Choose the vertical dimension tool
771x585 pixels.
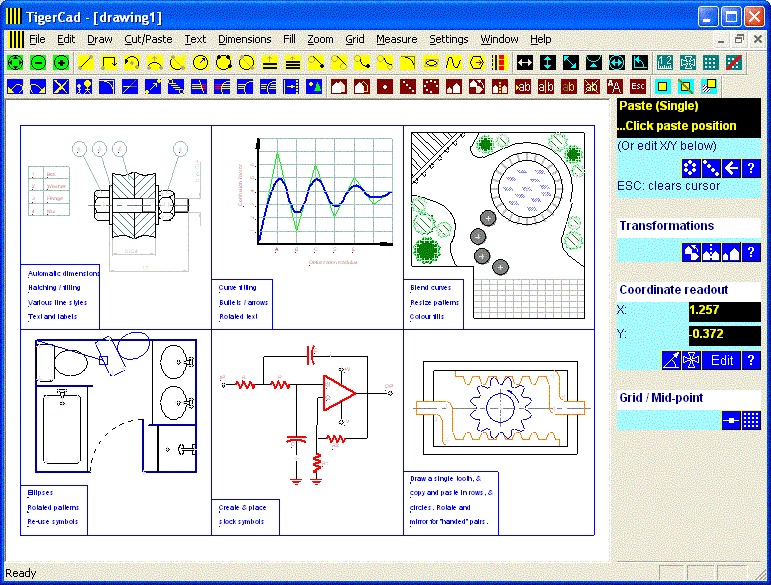tap(548, 63)
